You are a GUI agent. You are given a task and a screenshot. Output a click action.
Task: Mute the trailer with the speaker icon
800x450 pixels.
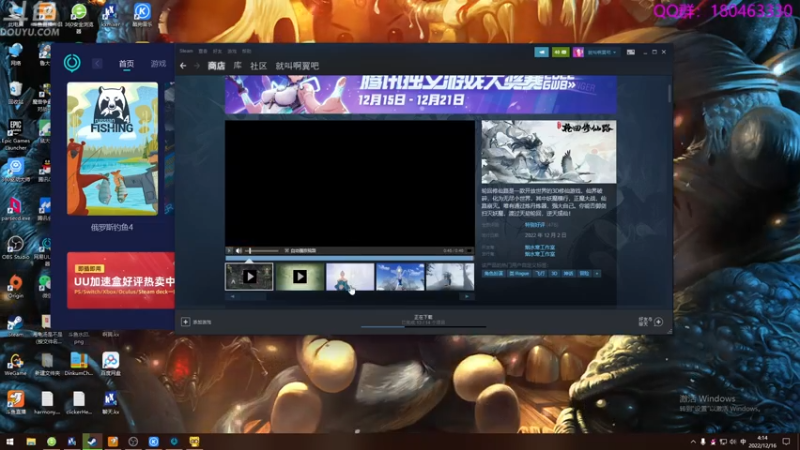pyautogui.click(x=238, y=251)
